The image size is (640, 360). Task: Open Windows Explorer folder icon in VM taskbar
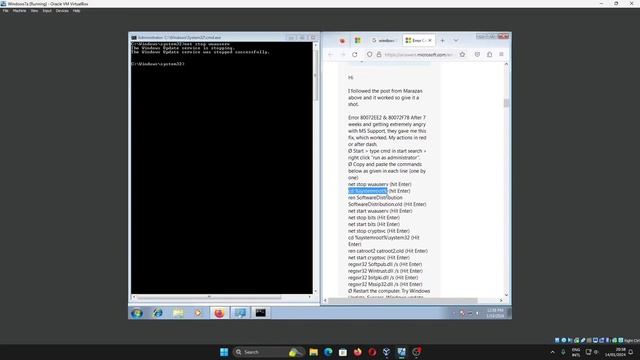pyautogui.click(x=178, y=313)
